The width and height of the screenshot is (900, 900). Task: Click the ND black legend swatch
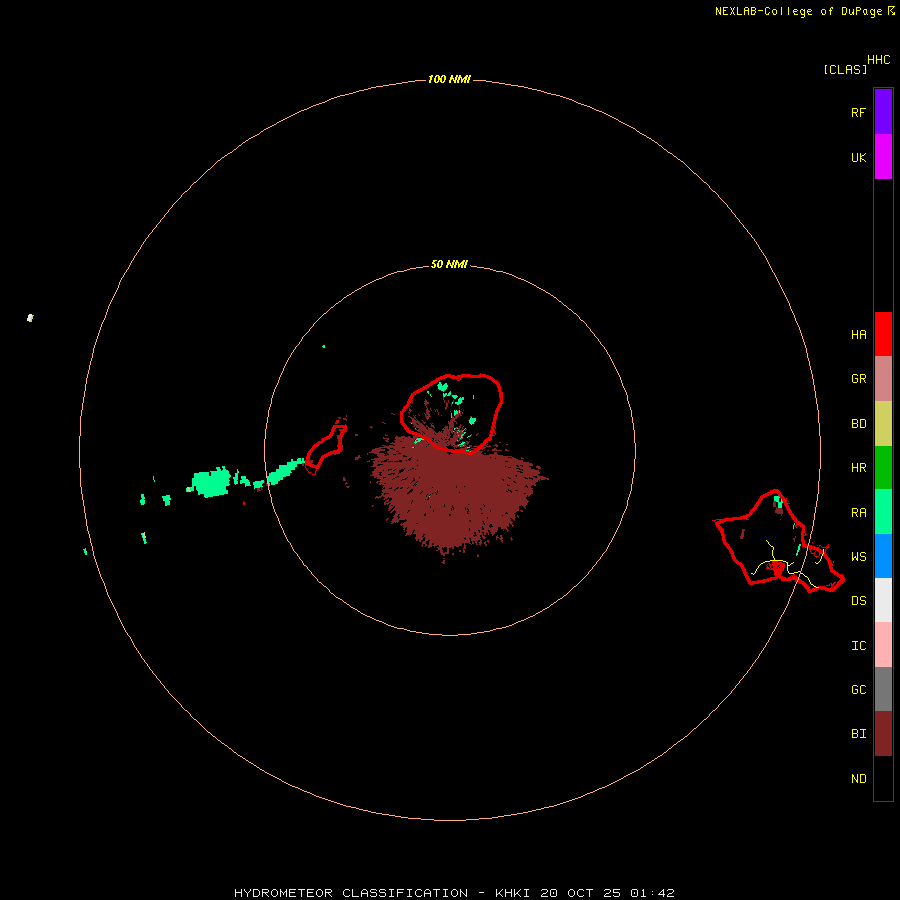coord(883,778)
